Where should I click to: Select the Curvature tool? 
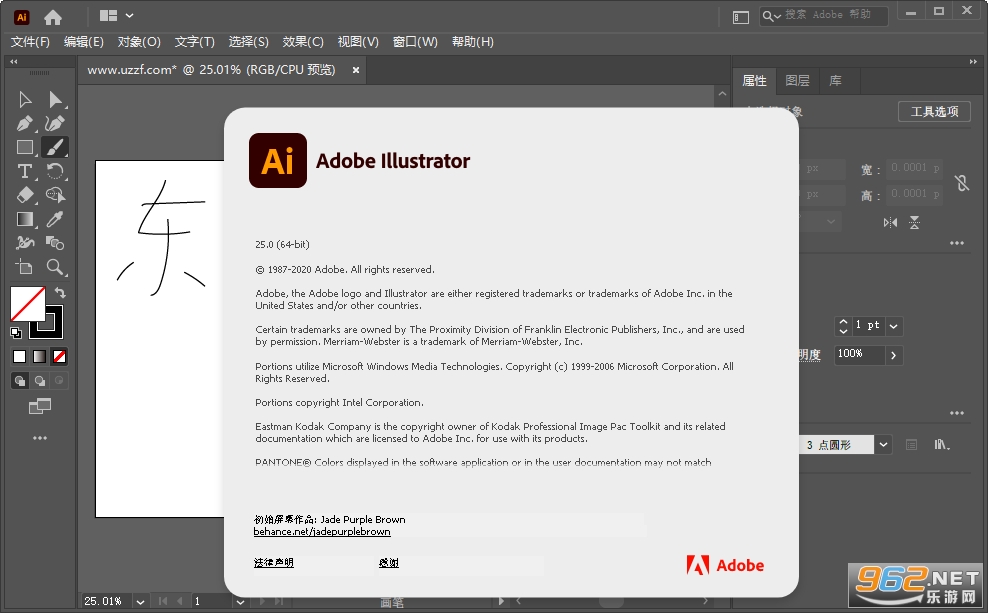click(55, 123)
